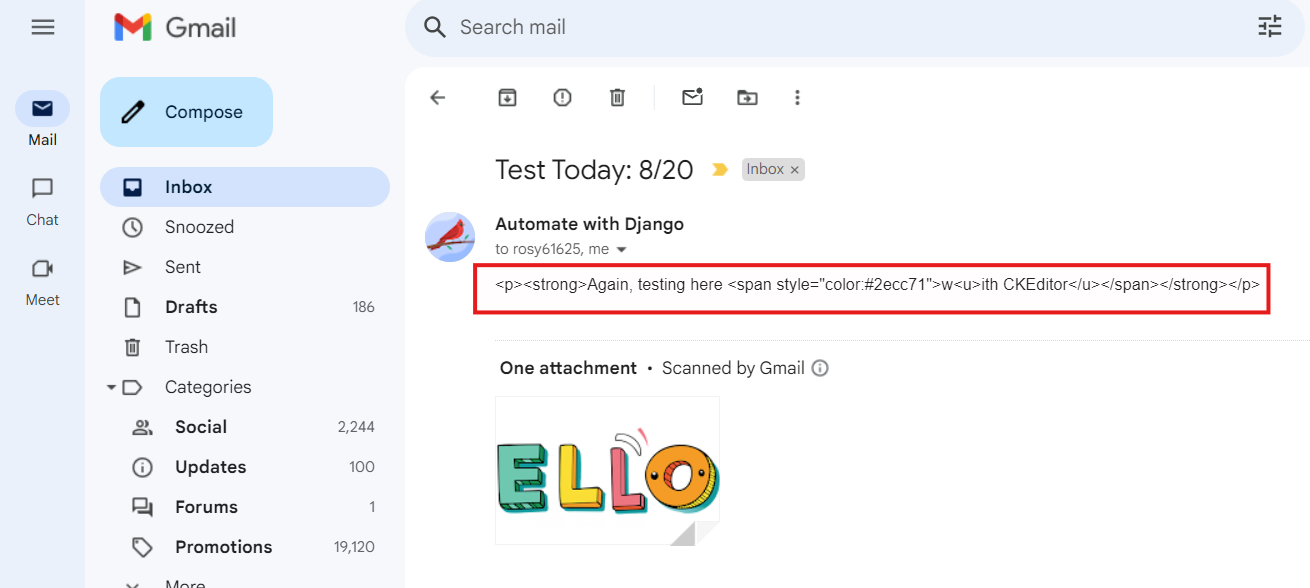Click the Compose button

click(186, 112)
